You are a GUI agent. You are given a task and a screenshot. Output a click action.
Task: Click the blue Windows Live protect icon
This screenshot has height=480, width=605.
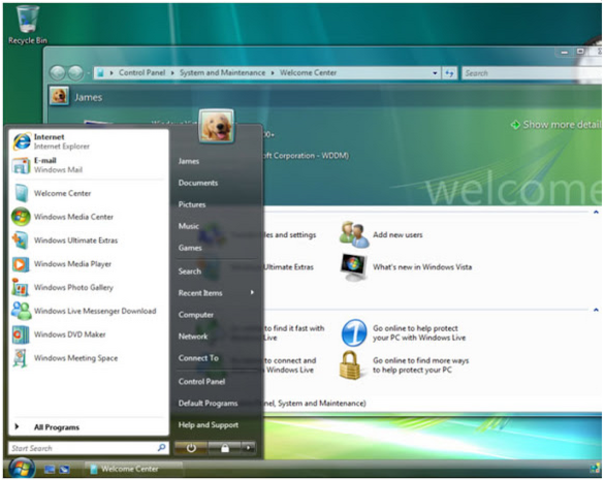click(x=354, y=333)
